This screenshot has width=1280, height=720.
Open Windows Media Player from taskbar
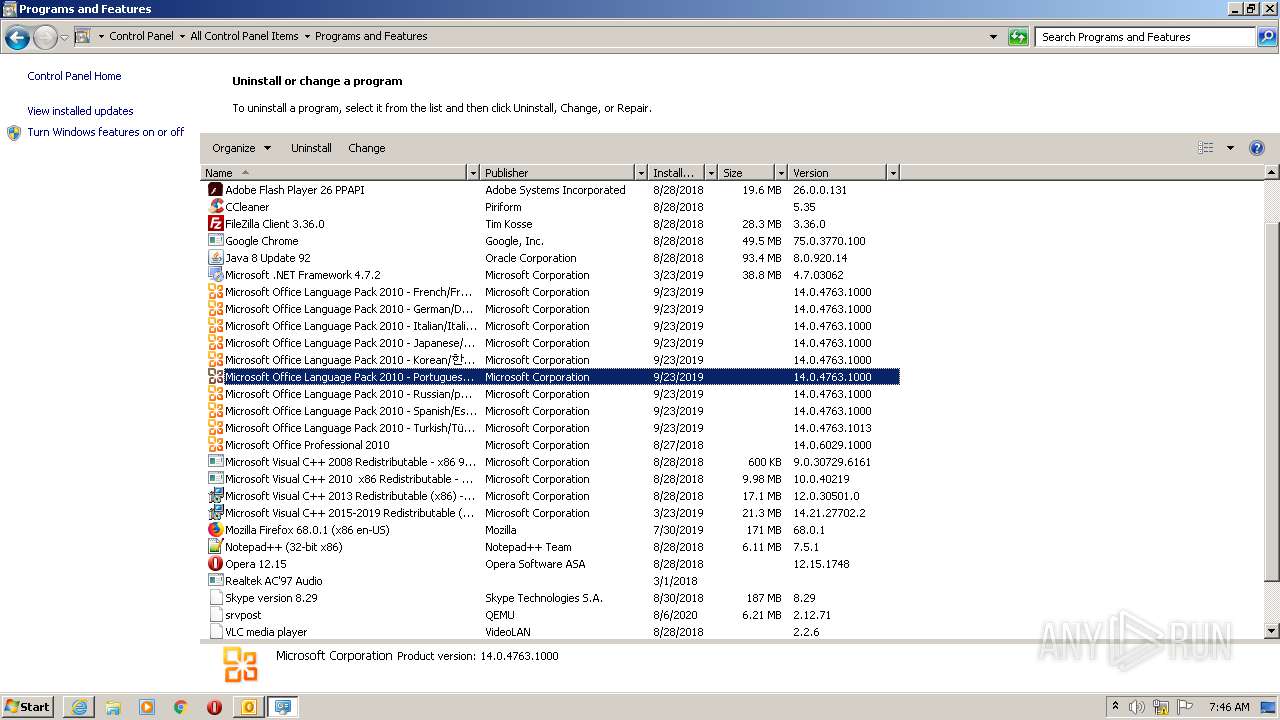point(147,707)
